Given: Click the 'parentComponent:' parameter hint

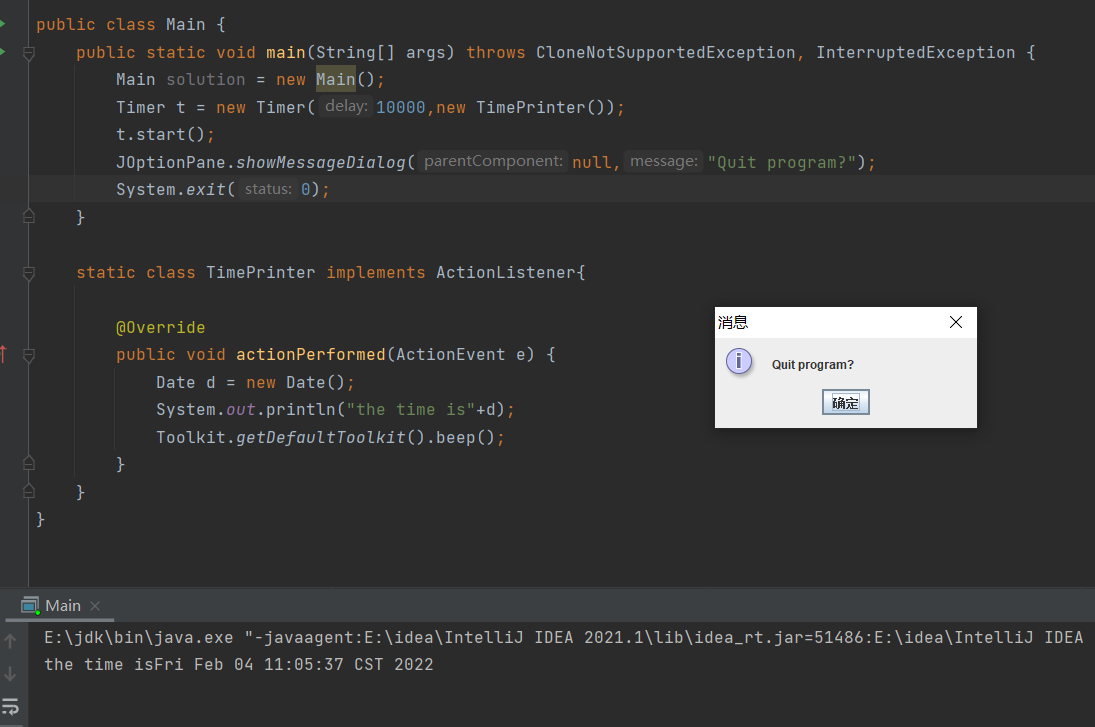Looking at the screenshot, I should (x=493, y=161).
